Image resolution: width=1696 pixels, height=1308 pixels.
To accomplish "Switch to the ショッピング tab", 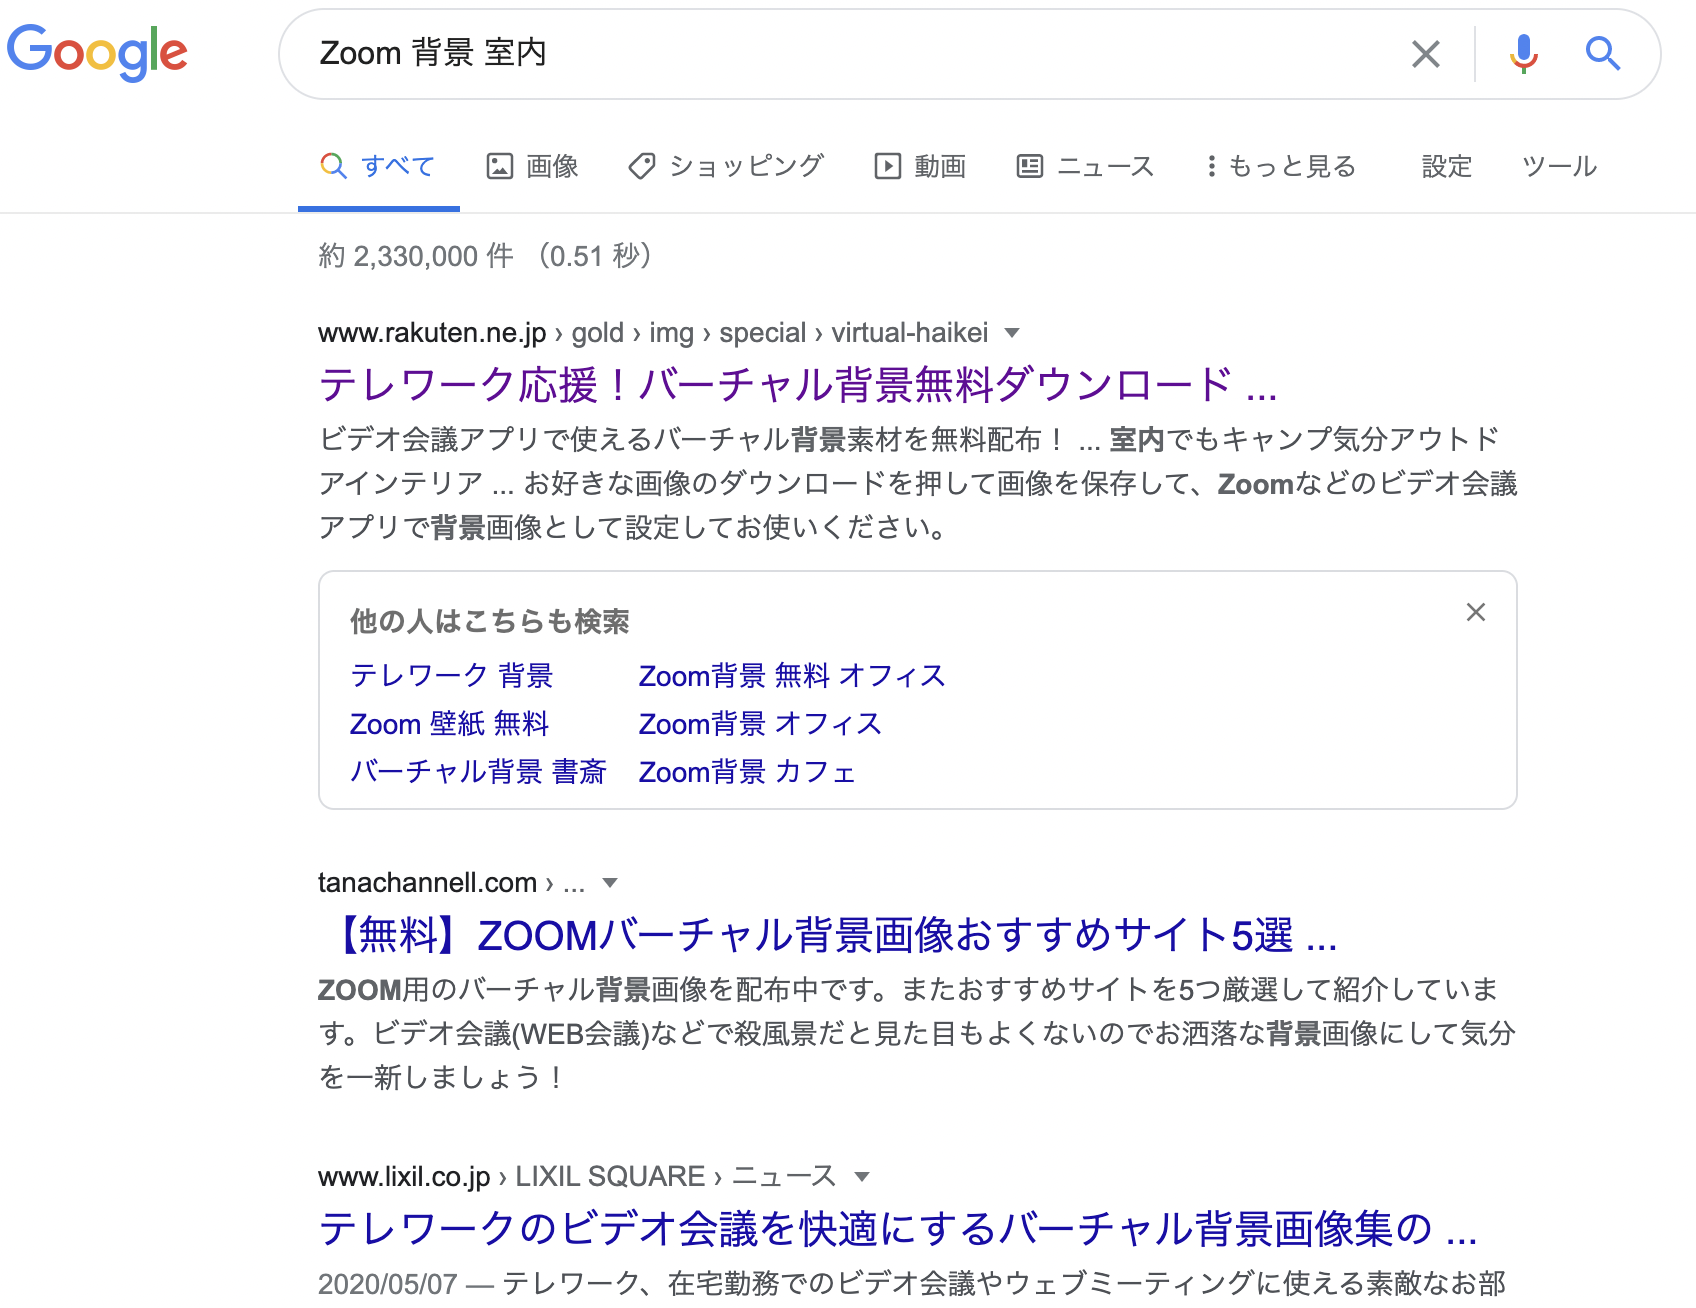I will click(x=727, y=166).
